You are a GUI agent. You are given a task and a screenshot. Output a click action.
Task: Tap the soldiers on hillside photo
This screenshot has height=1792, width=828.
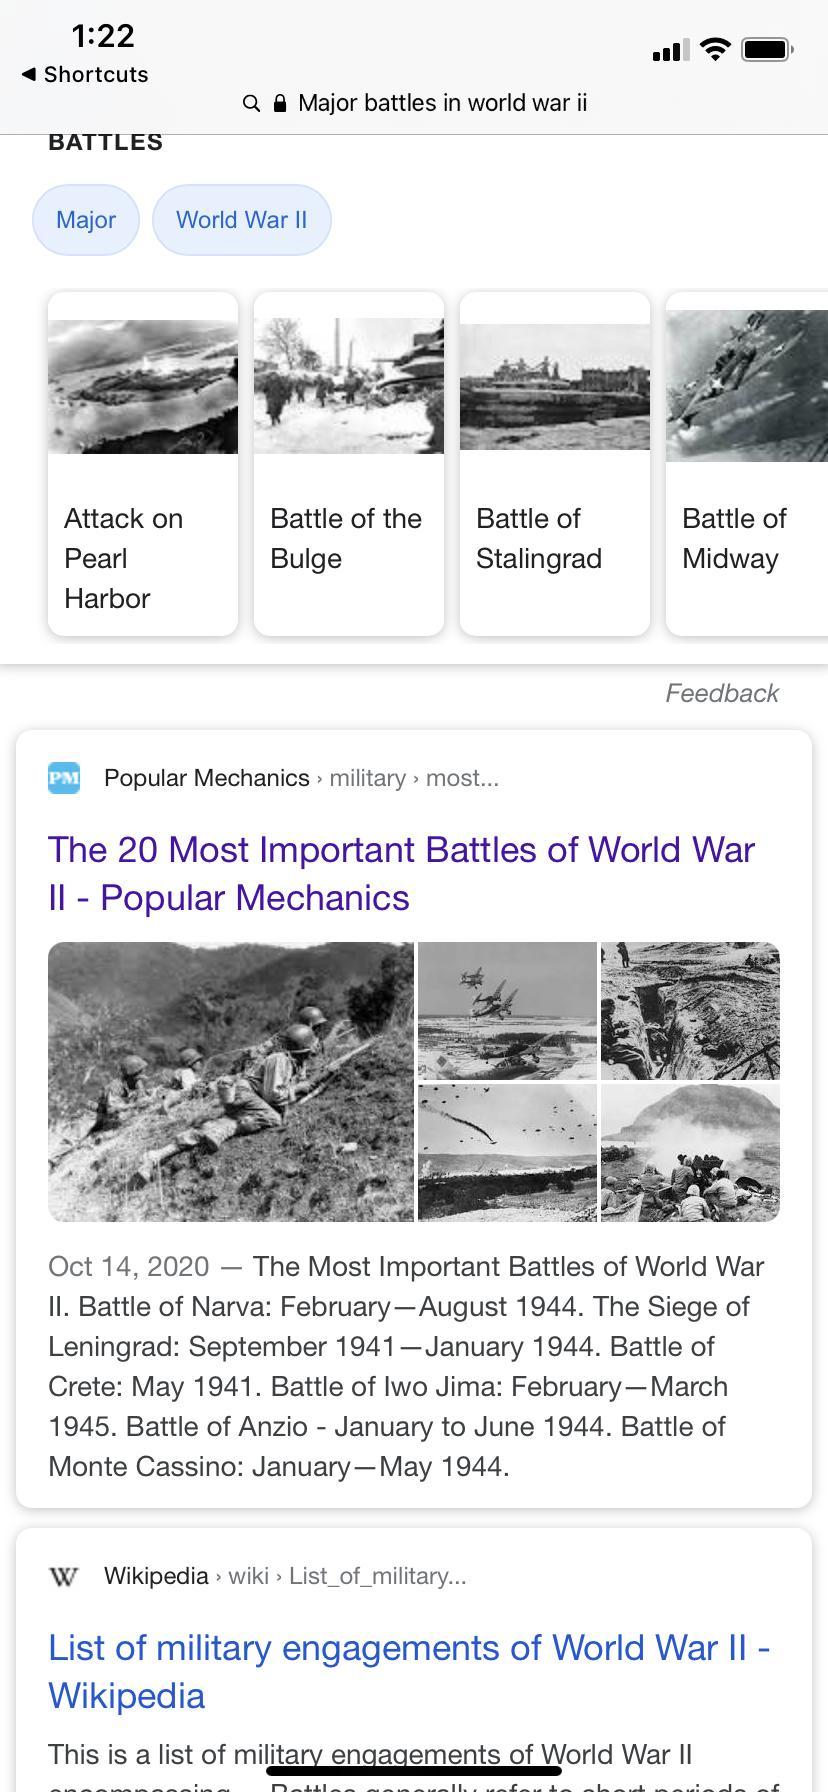231,1081
